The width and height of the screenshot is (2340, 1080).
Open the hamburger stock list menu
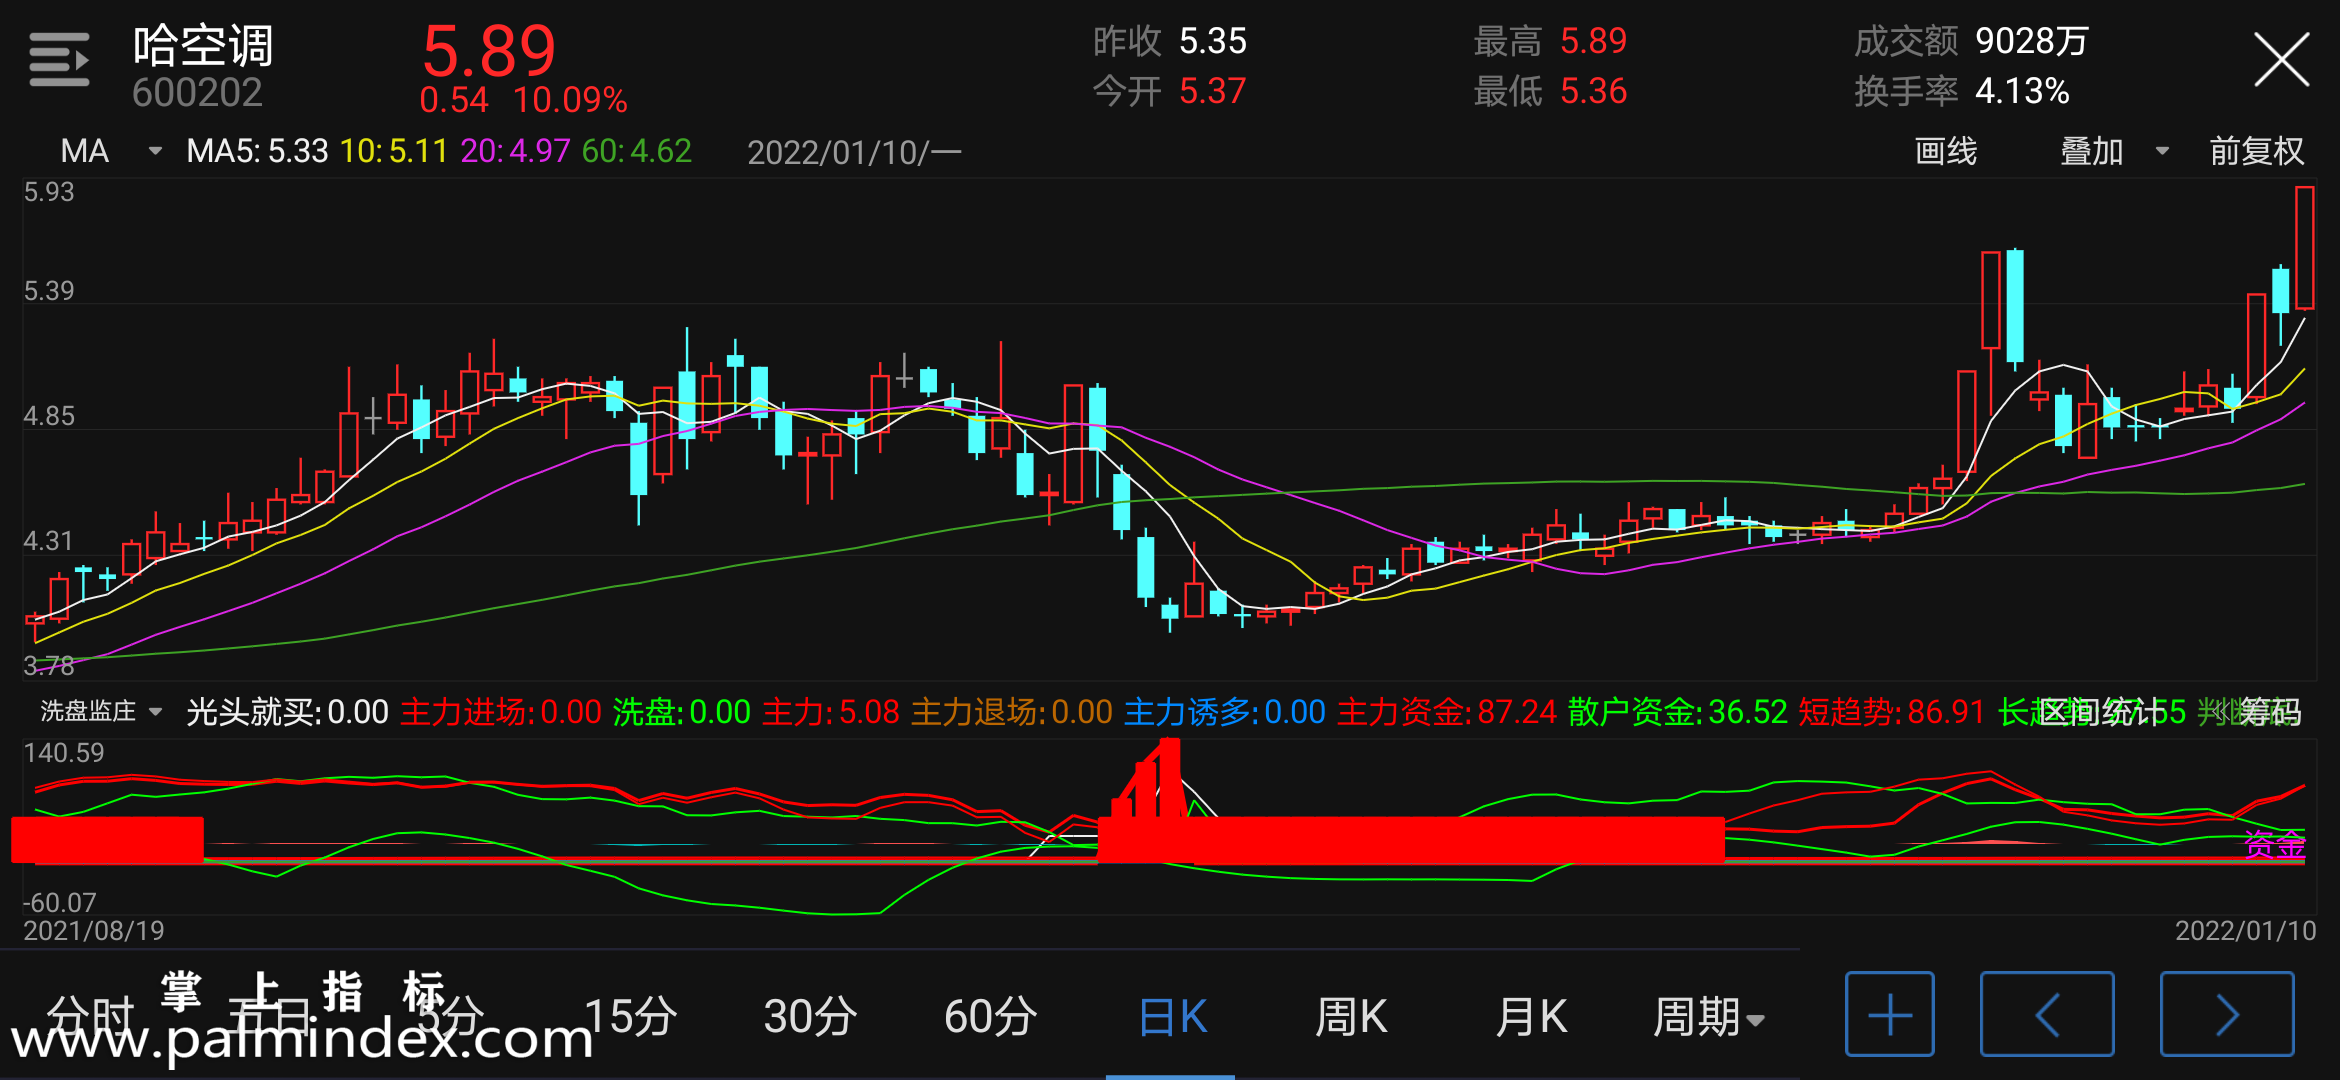(x=59, y=60)
